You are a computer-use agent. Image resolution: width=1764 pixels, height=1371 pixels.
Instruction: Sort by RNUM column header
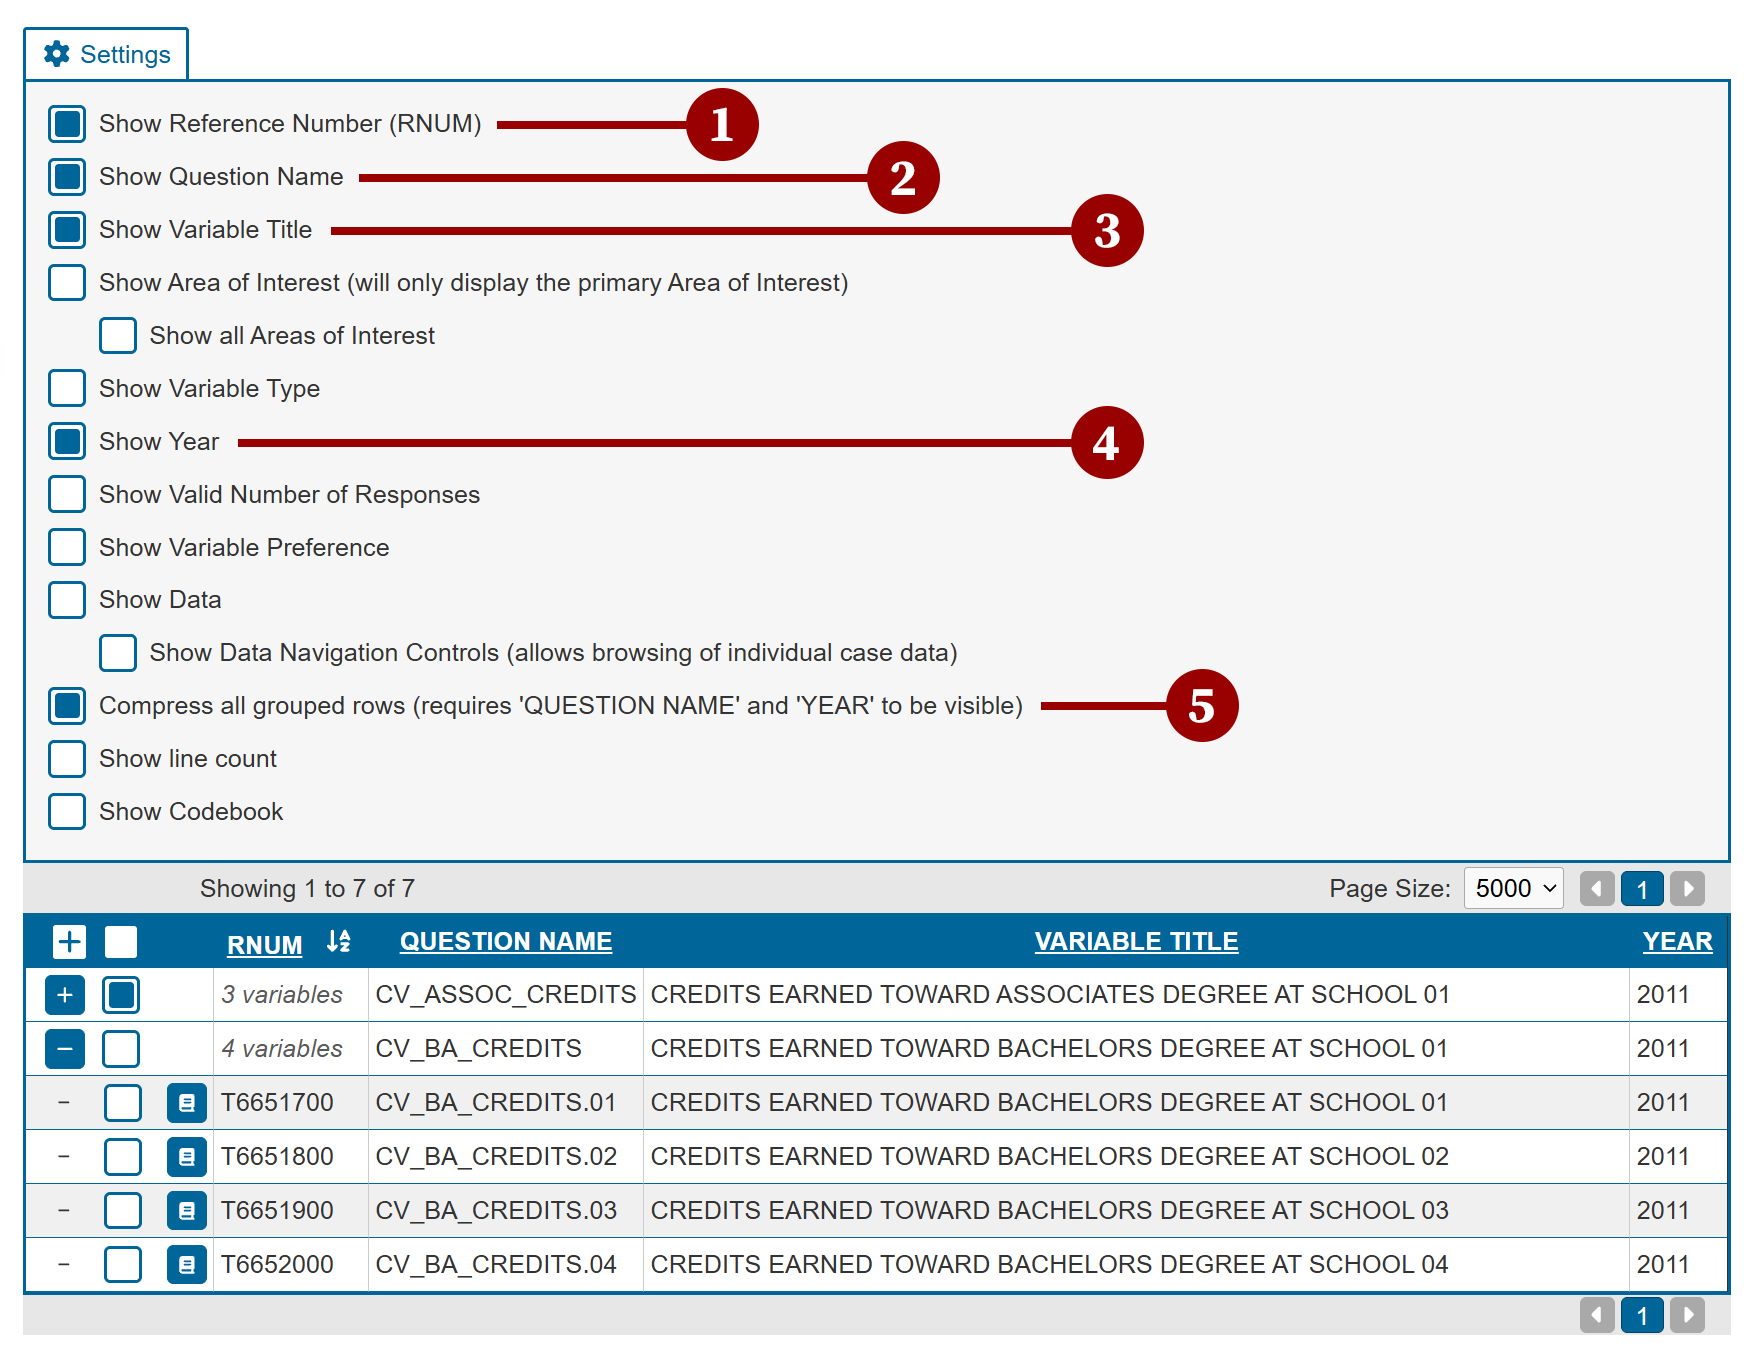264,944
